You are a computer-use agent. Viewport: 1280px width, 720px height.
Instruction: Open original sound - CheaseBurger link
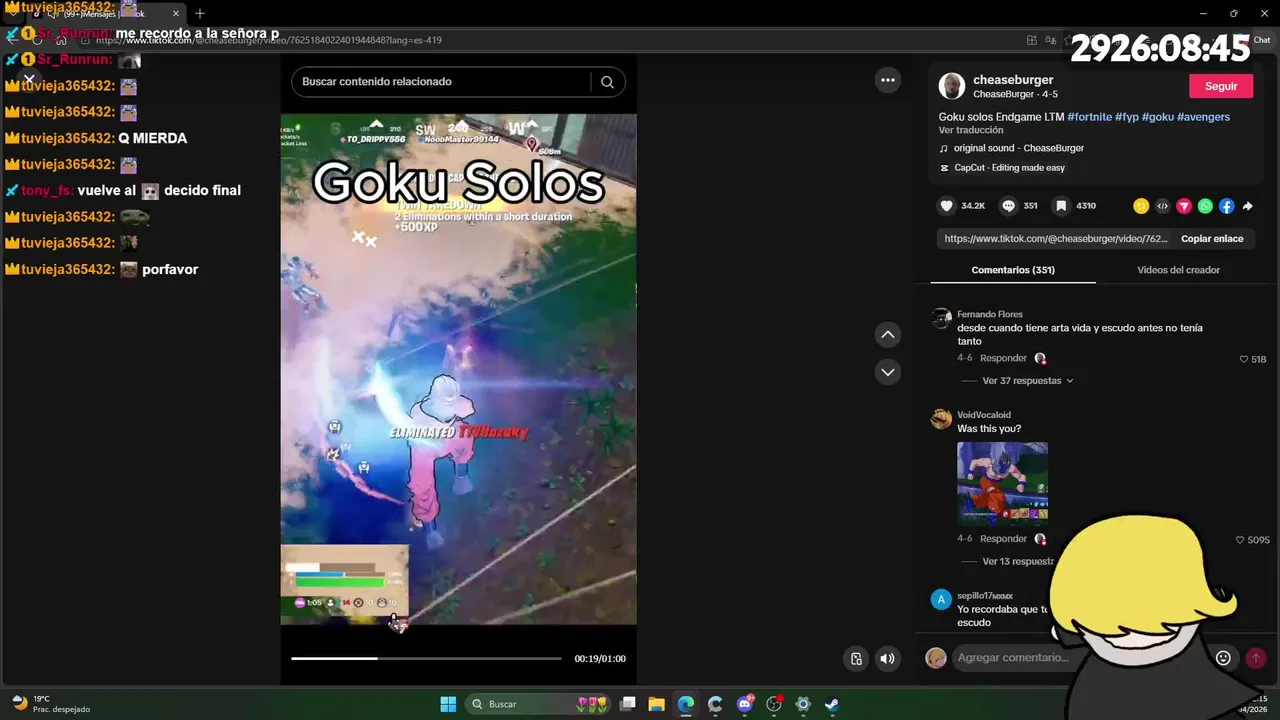tap(1018, 148)
